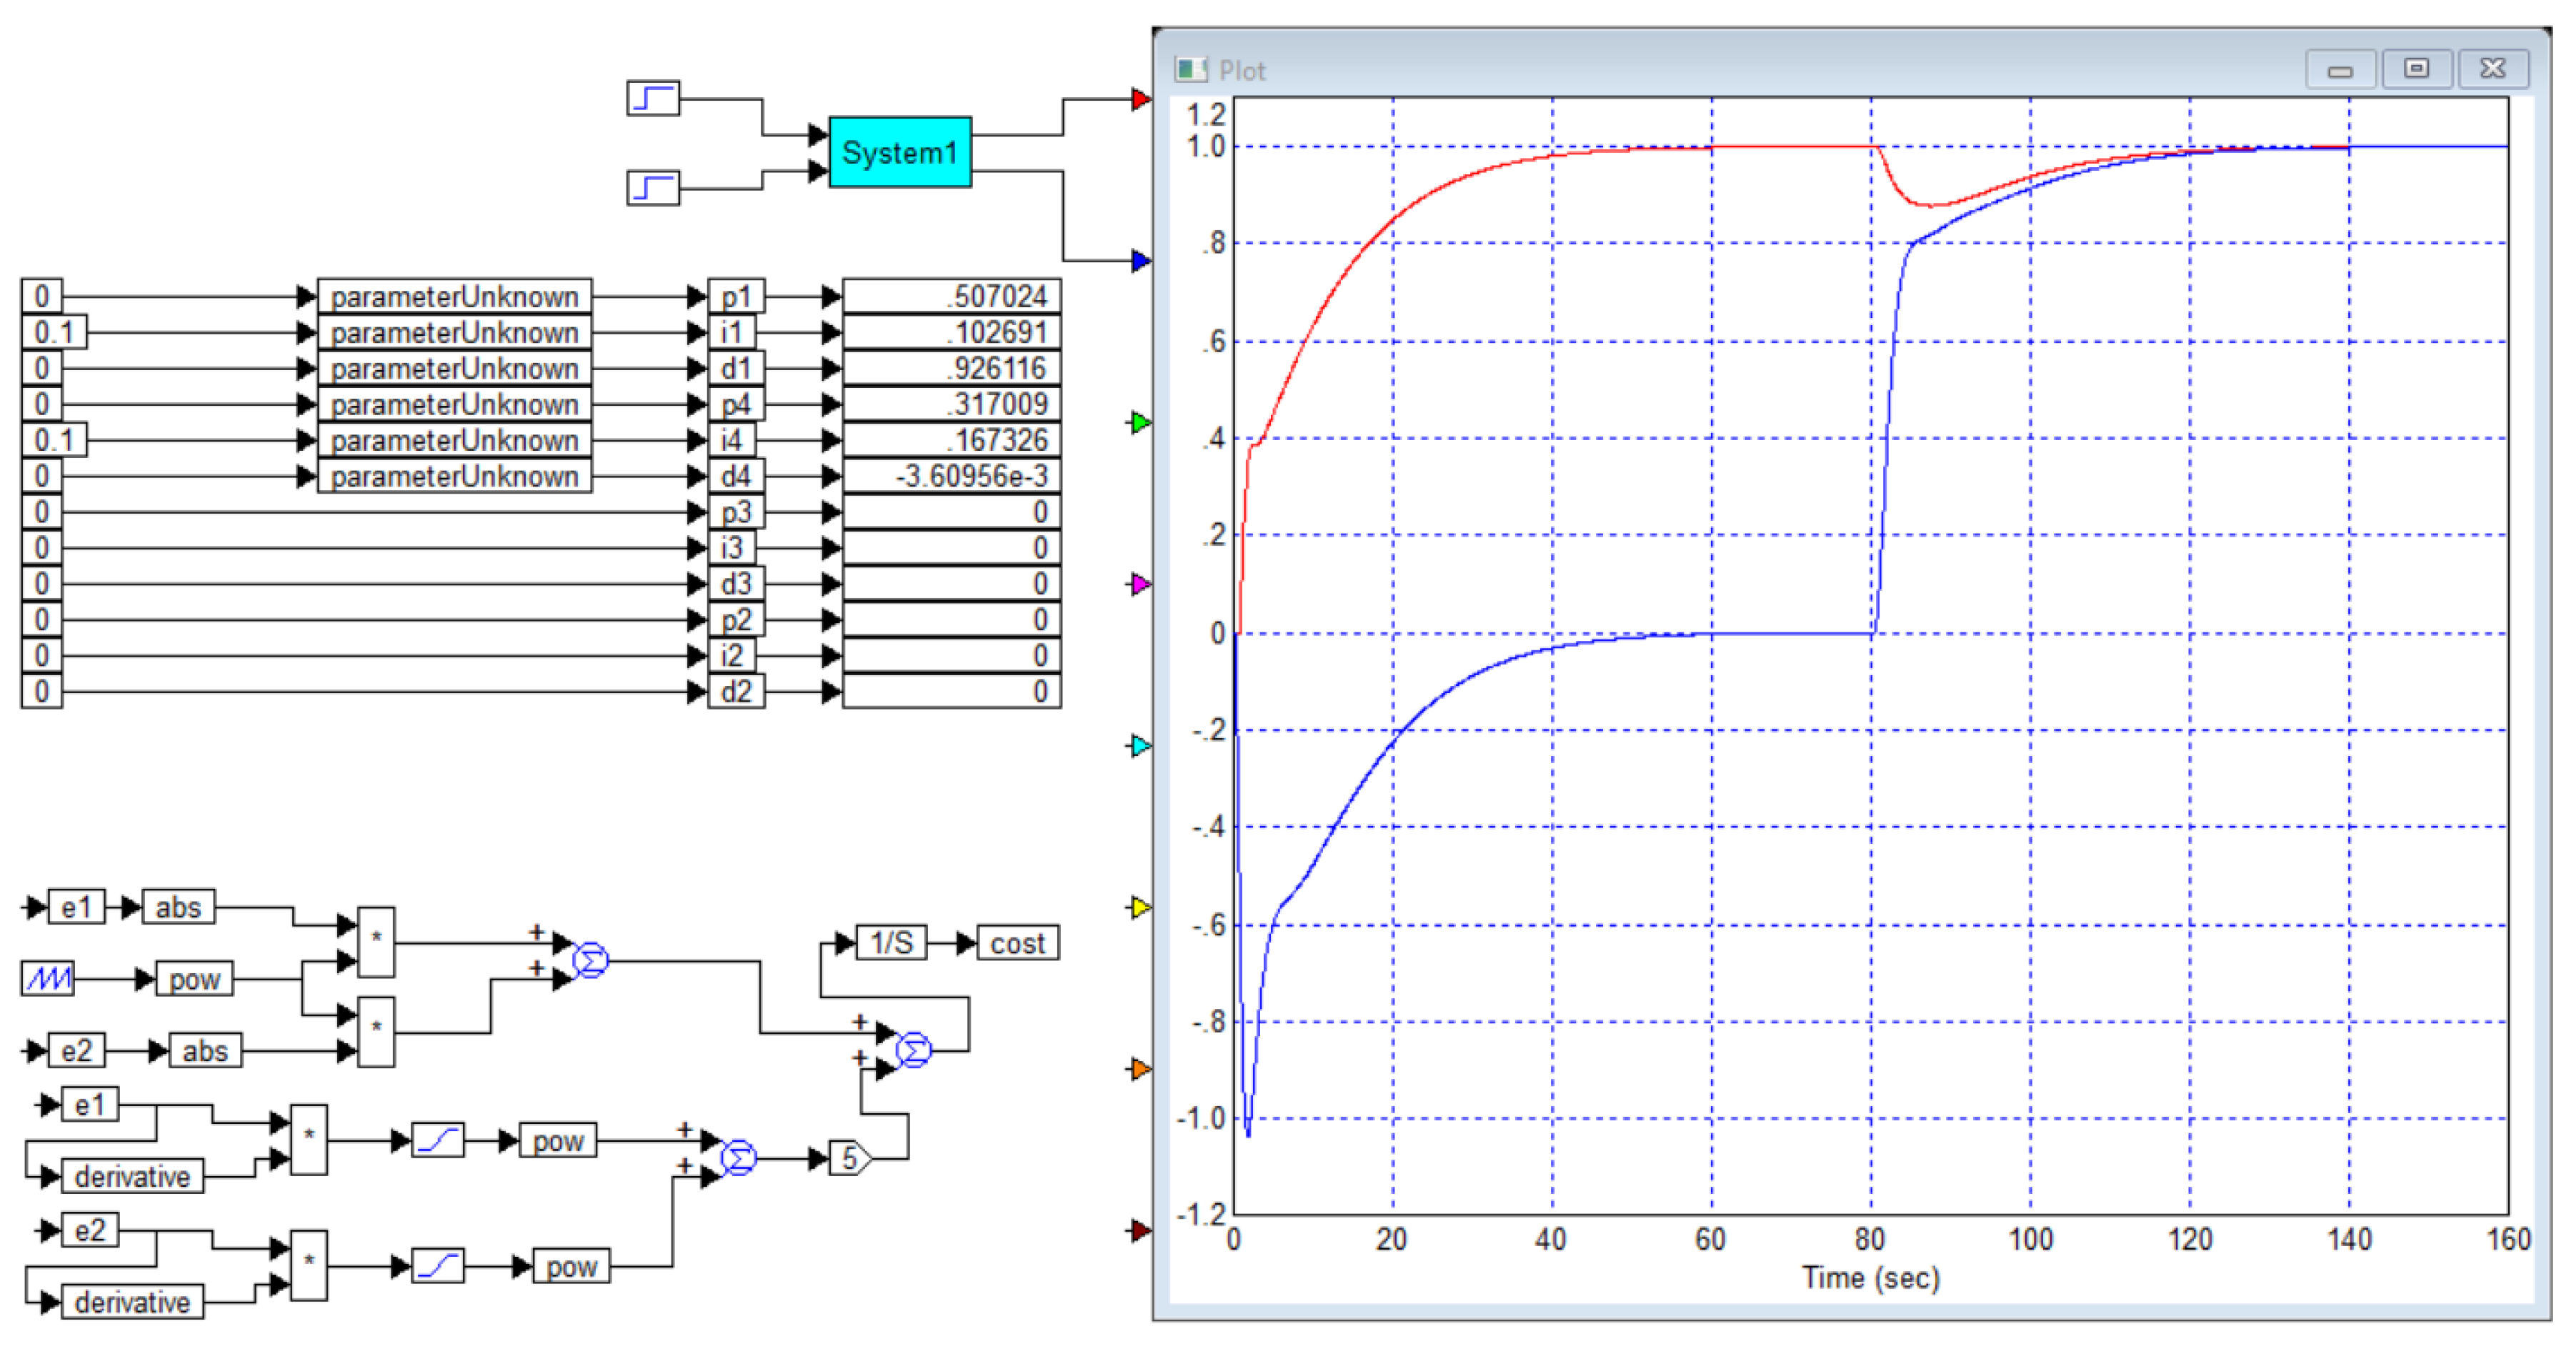Select the p1 variable block
This screenshot has width=2576, height=1349.
click(736, 296)
